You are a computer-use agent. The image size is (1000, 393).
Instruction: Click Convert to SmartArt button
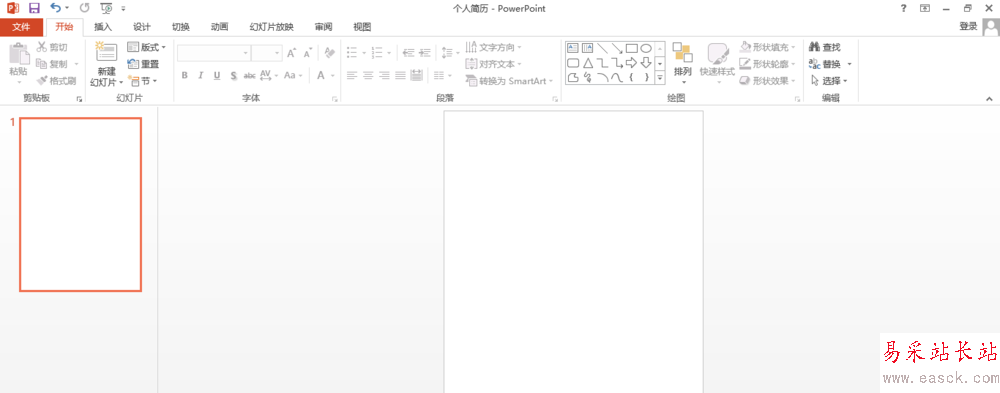point(509,81)
